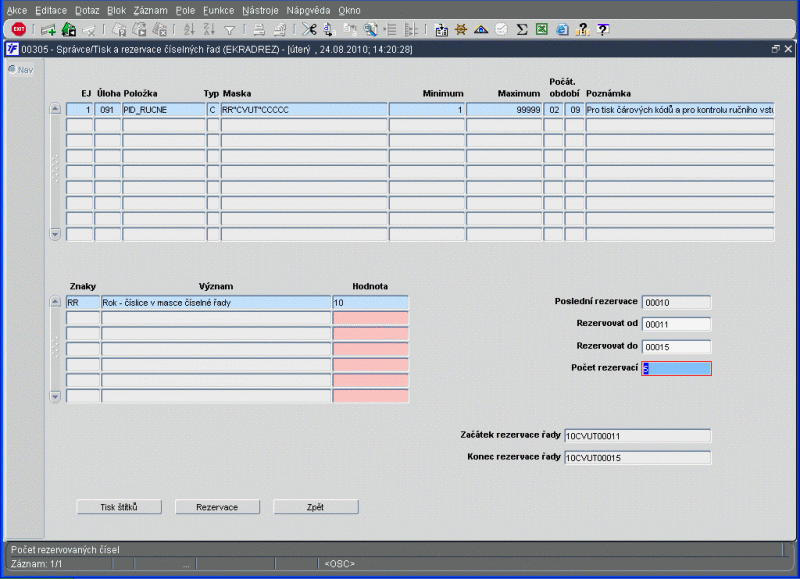The height and width of the screenshot is (579, 800).
Task: Click the Úloha cell showing 091
Action: coord(107,110)
